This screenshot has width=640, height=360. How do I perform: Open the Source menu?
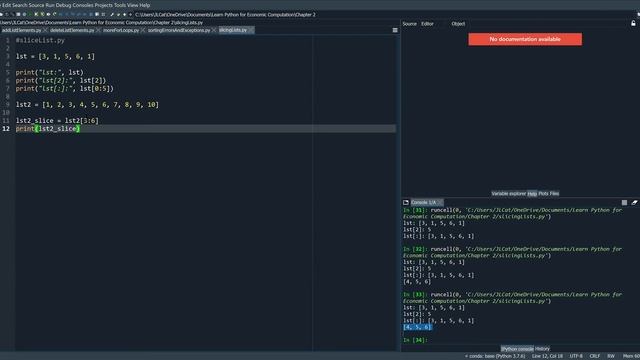pos(36,5)
